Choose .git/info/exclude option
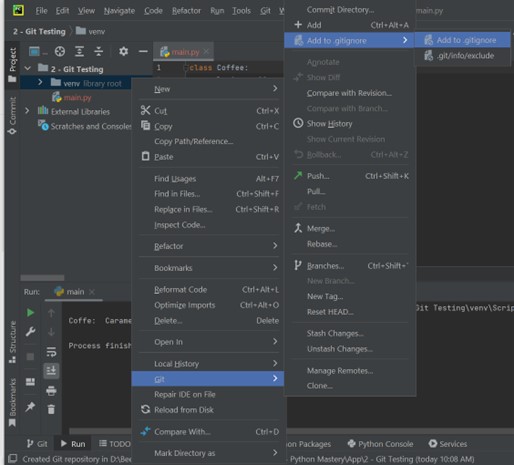Screen dimensions: 514x465 (463, 56)
